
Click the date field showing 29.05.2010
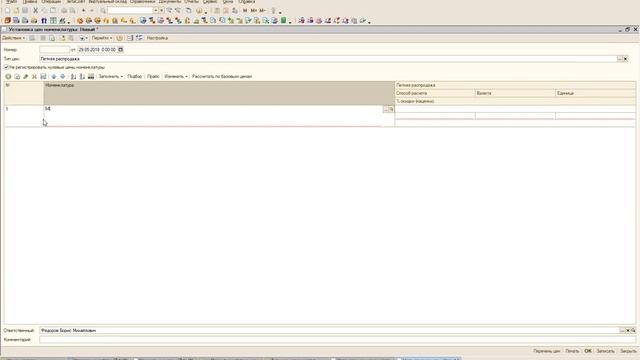98,49
